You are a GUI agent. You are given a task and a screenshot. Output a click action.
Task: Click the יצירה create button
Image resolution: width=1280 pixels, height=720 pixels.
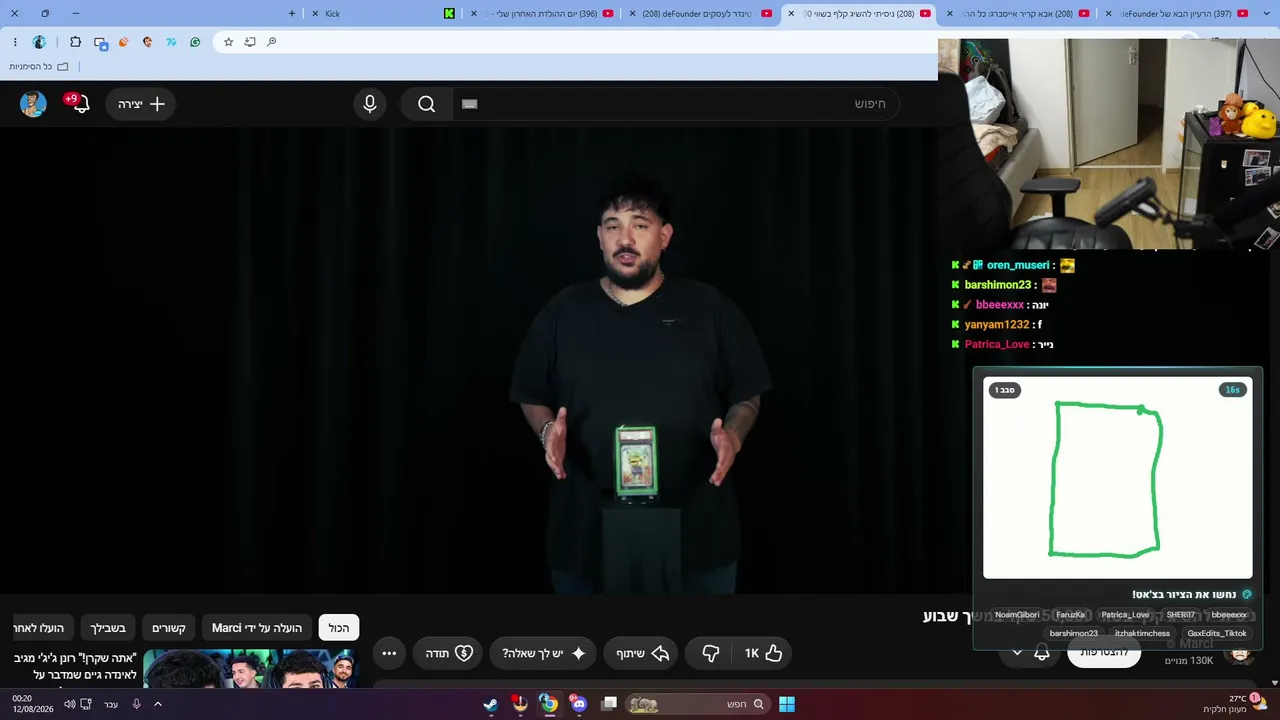coord(141,104)
